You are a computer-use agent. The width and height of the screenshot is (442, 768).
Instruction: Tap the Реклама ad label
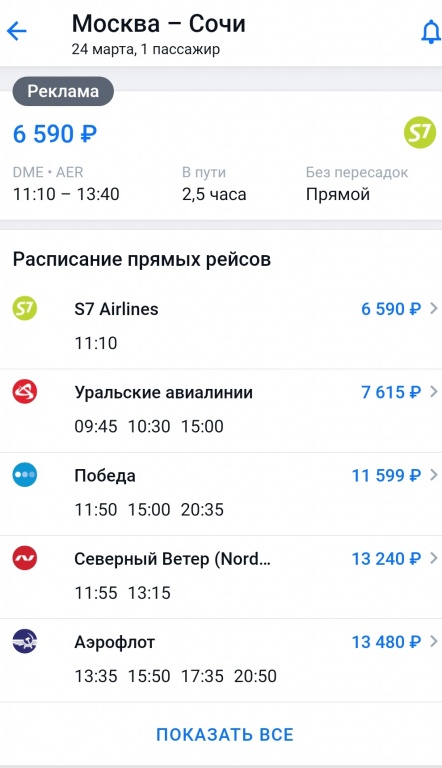[x=63, y=91]
